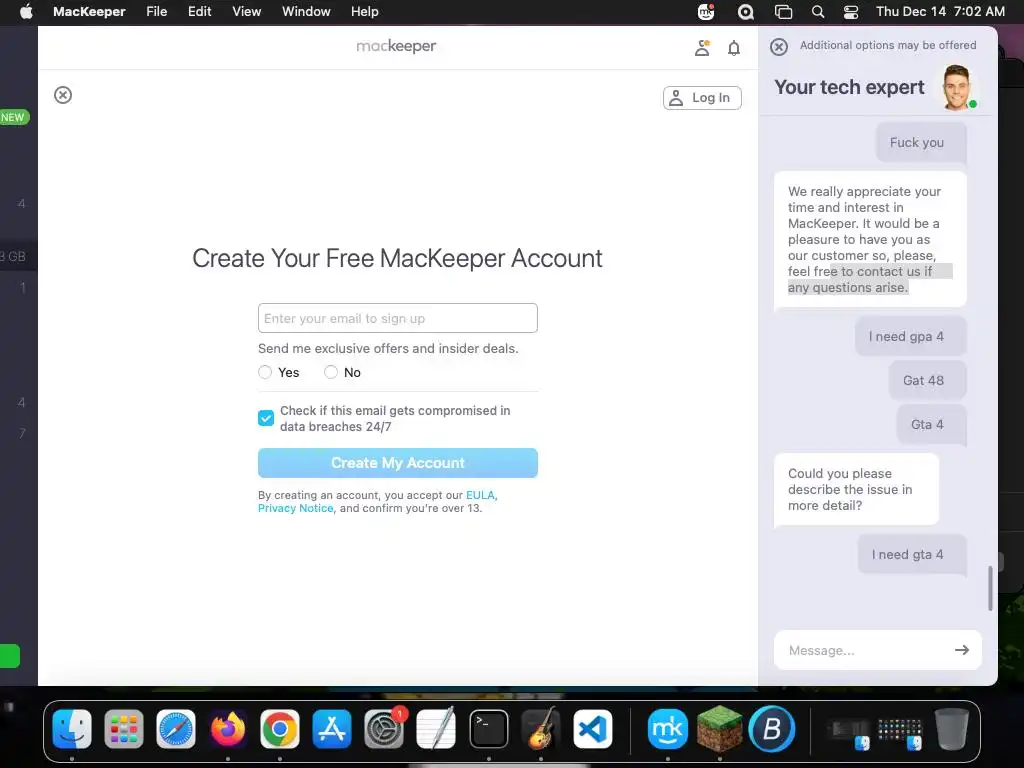This screenshot has height=768, width=1024.
Task: Open Safari from the Dock
Action: click(176, 729)
